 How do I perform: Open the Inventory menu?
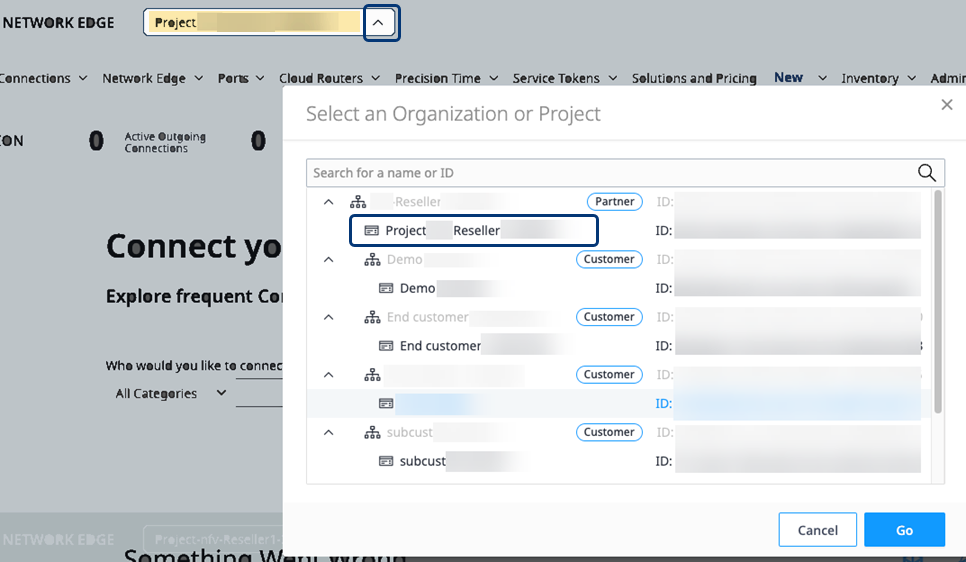[879, 78]
